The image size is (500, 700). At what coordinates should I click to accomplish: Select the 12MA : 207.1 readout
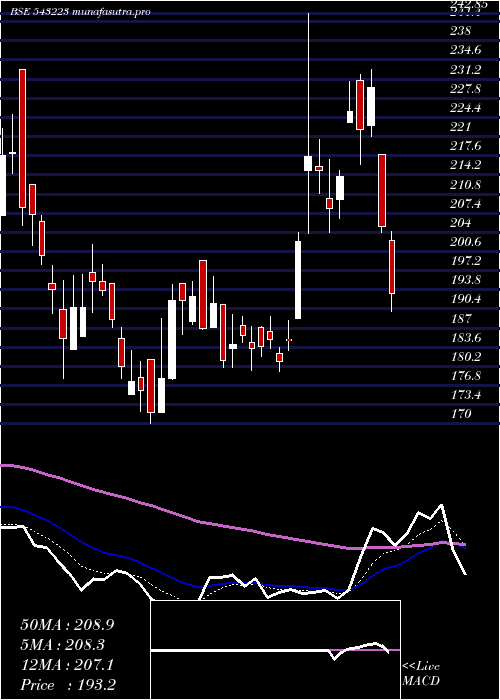67,665
